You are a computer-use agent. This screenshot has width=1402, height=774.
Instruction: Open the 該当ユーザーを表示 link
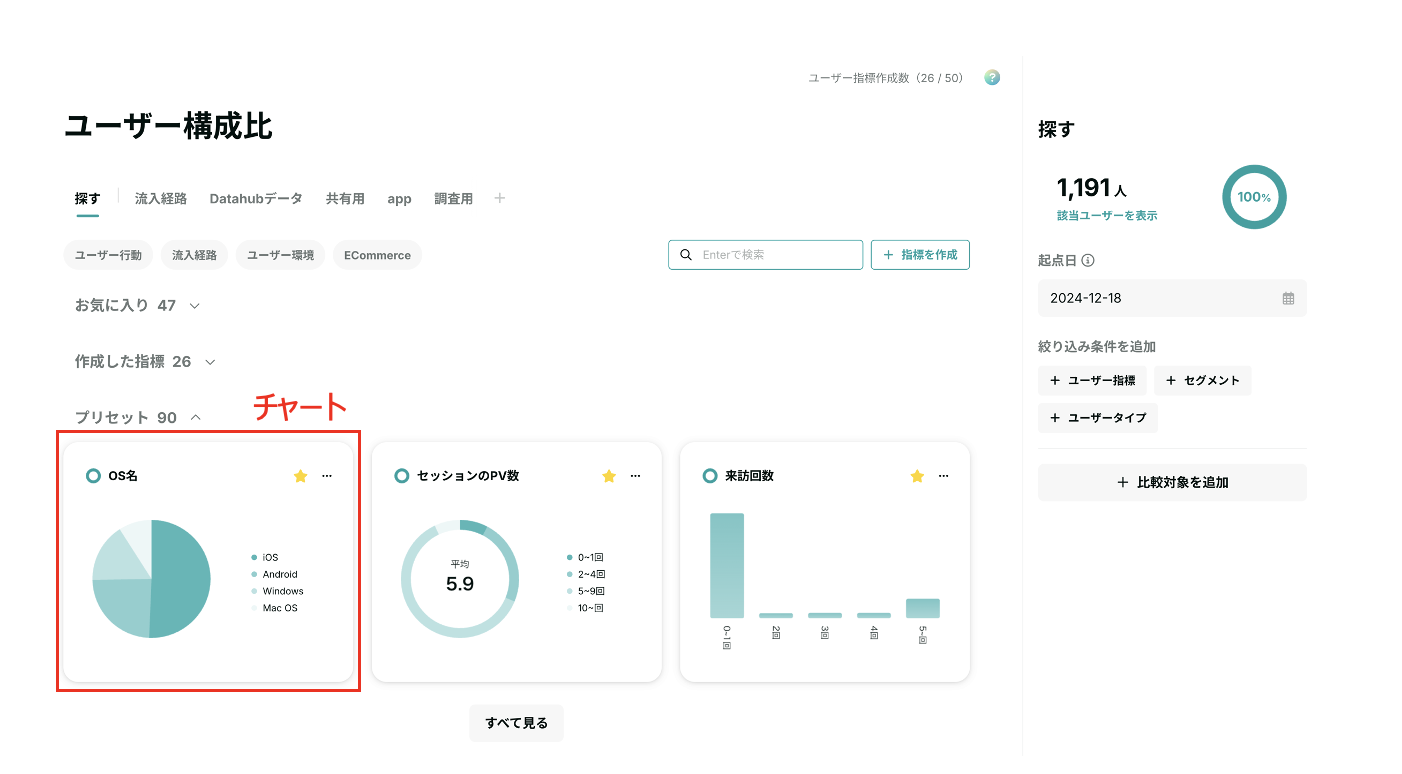pos(1107,215)
